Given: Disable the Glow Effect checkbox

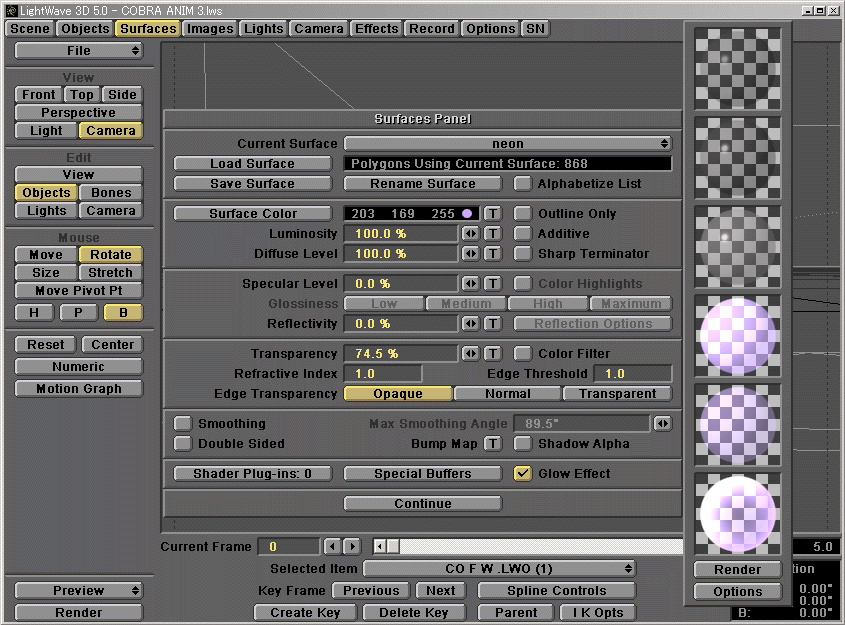Looking at the screenshot, I should point(522,474).
